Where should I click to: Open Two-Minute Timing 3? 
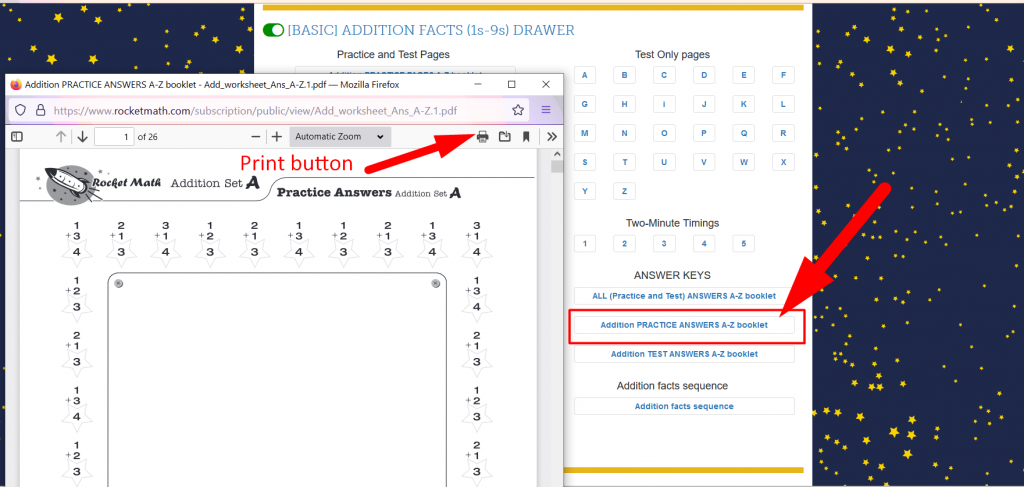coord(664,244)
